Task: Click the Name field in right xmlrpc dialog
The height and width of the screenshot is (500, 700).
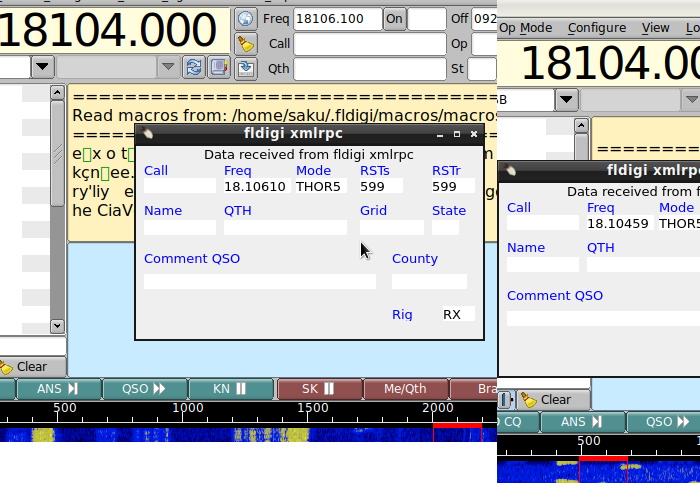Action: 543,264
